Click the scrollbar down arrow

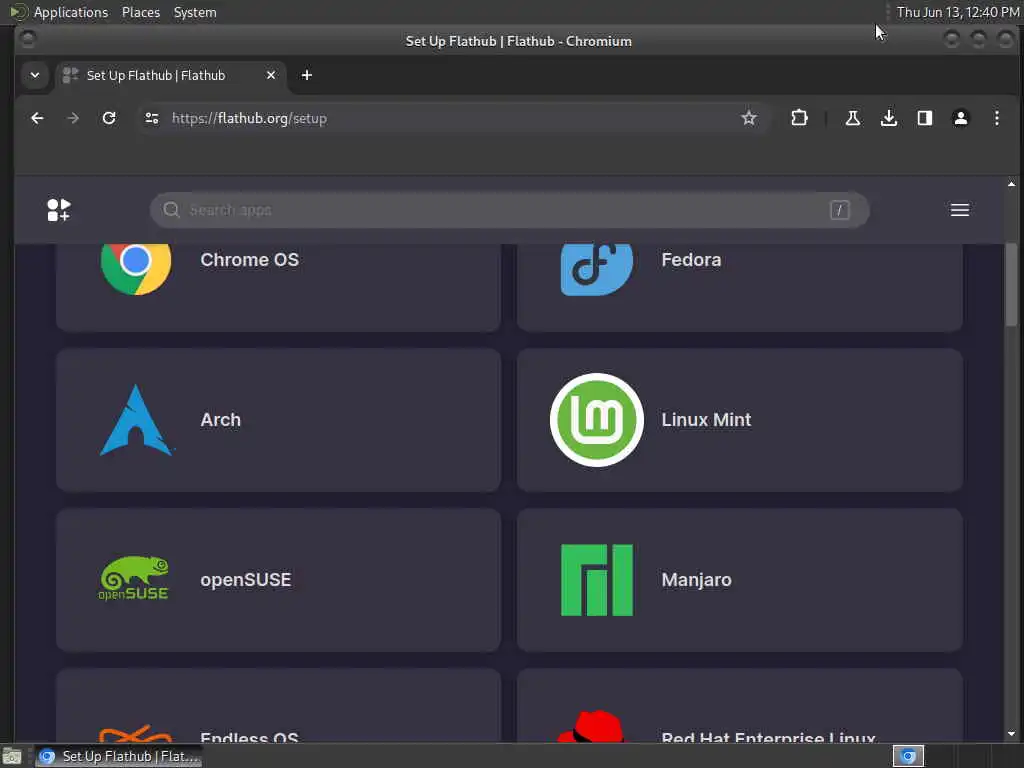tap(1011, 734)
